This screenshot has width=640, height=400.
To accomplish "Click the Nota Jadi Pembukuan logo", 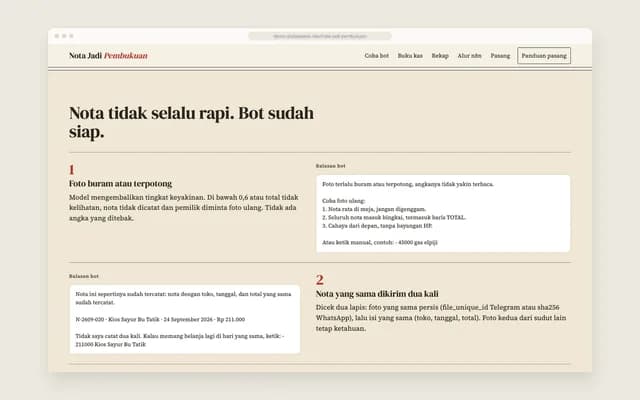I will (x=108, y=56).
